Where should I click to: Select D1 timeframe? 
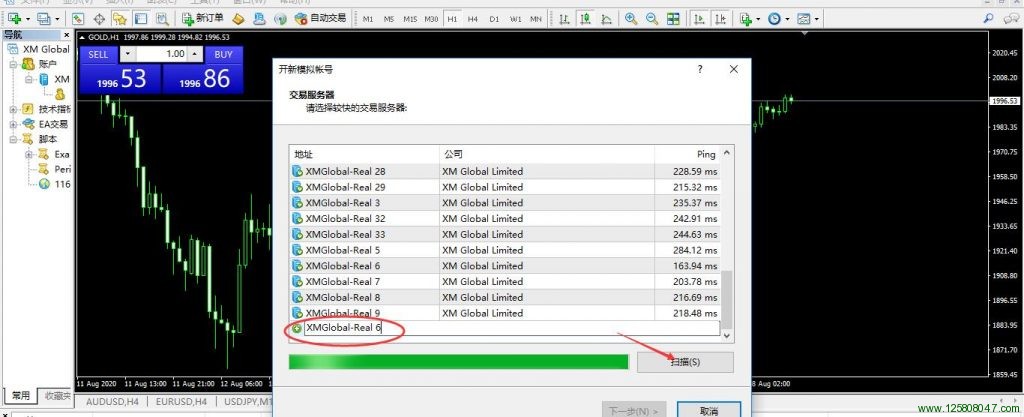[x=494, y=19]
